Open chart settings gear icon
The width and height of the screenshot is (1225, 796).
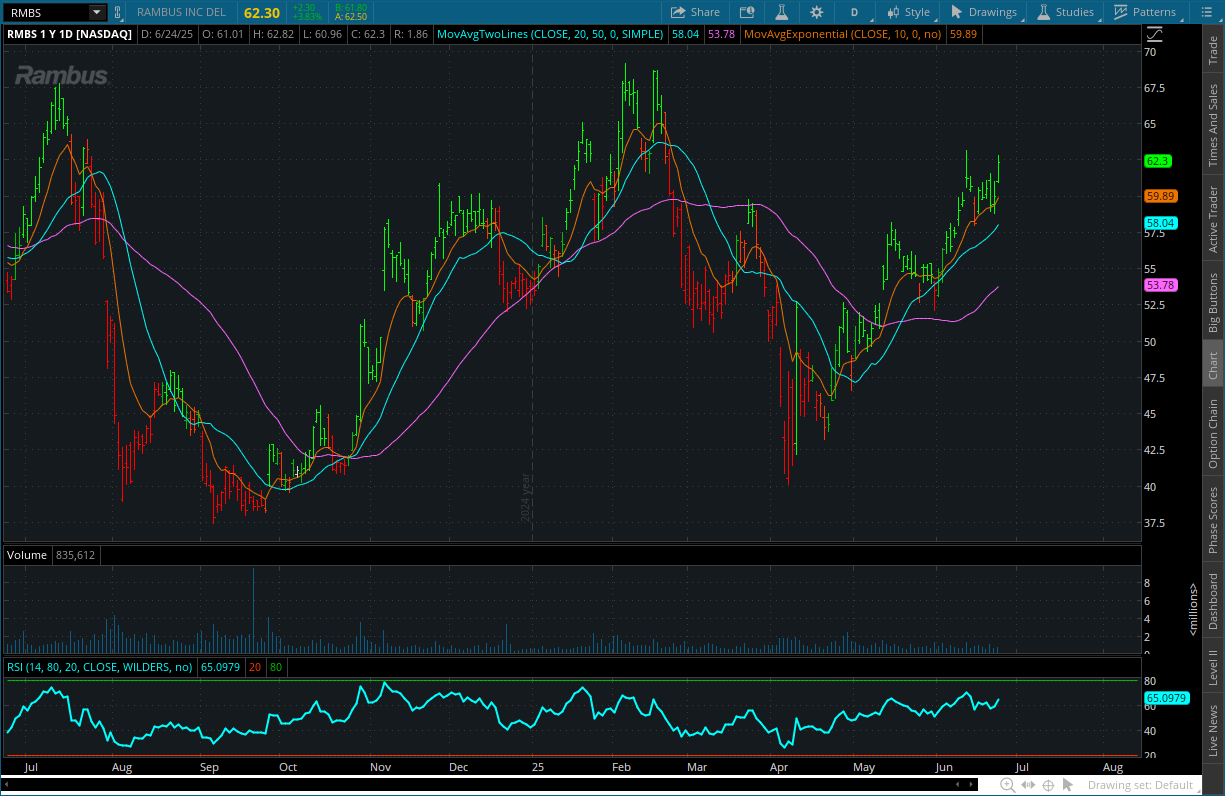coord(817,12)
